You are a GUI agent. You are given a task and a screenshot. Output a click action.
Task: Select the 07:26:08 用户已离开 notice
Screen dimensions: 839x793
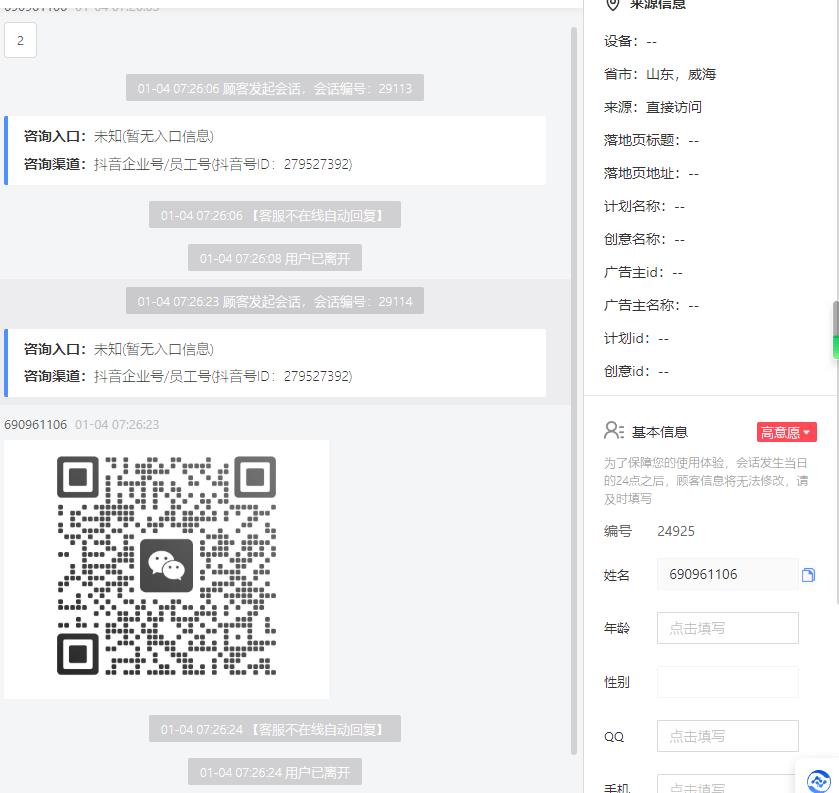[x=274, y=258]
